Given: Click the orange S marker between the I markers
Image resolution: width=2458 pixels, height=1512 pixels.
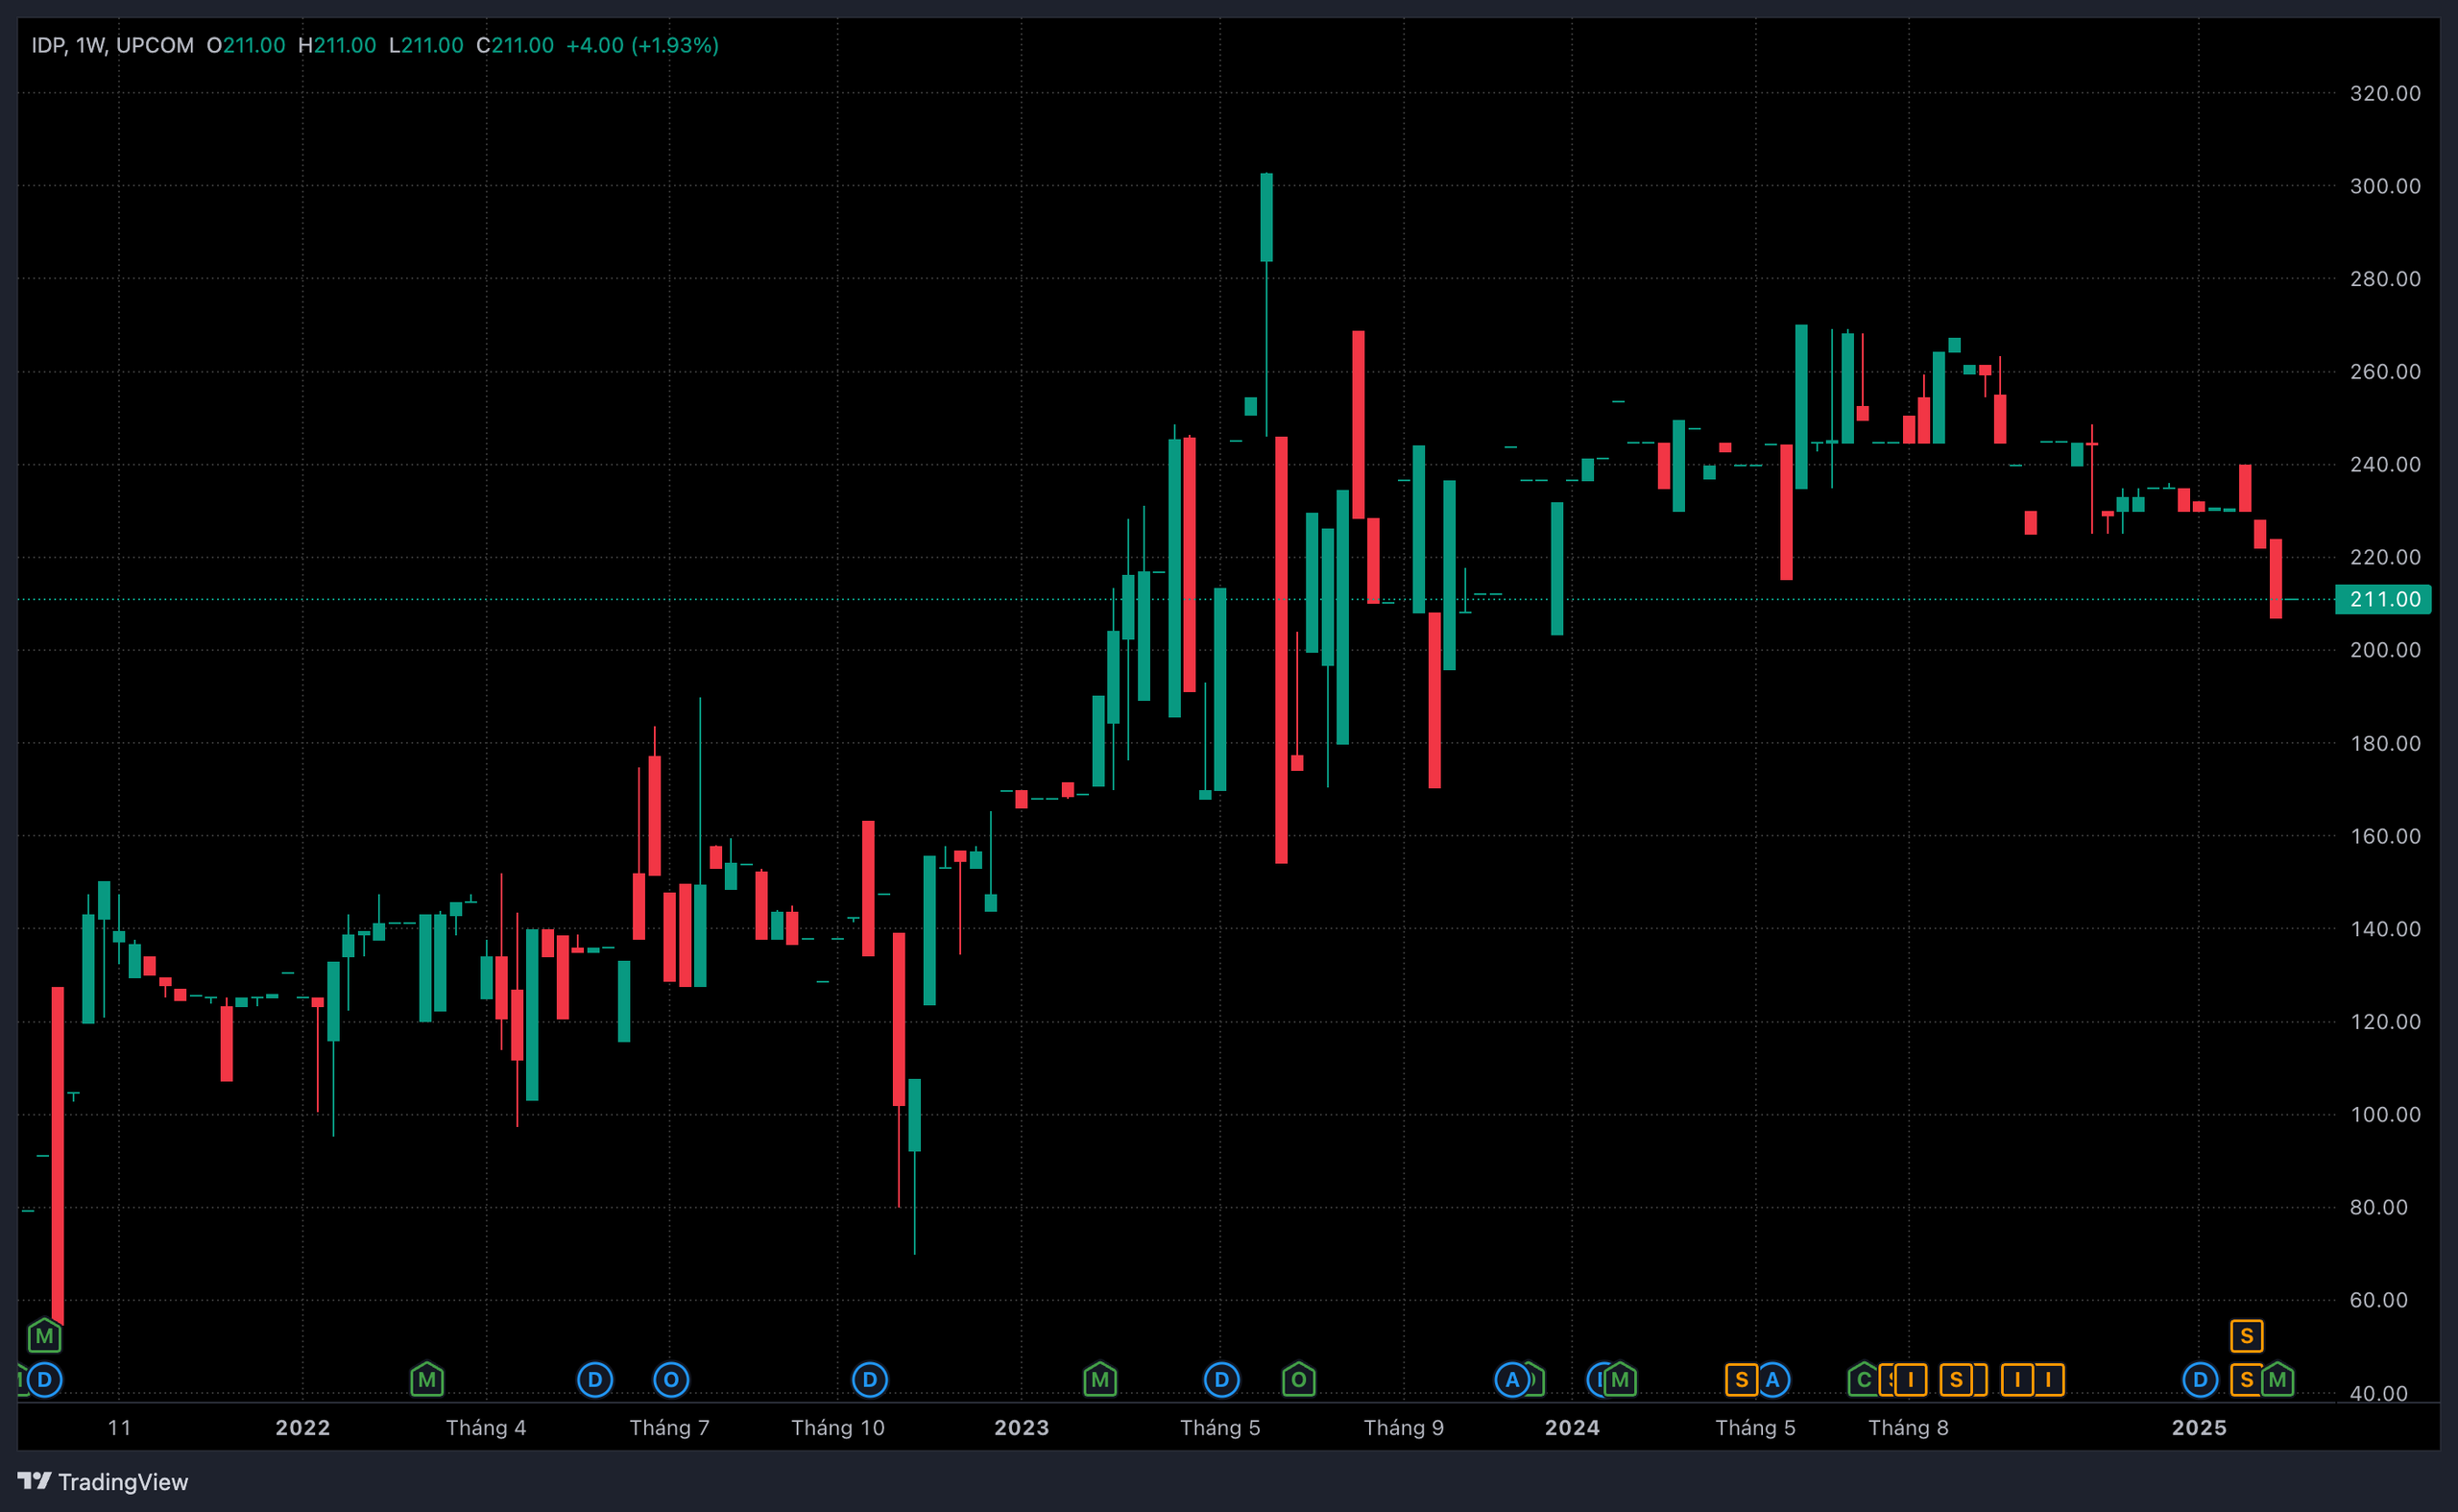Looking at the screenshot, I should point(1956,1380).
